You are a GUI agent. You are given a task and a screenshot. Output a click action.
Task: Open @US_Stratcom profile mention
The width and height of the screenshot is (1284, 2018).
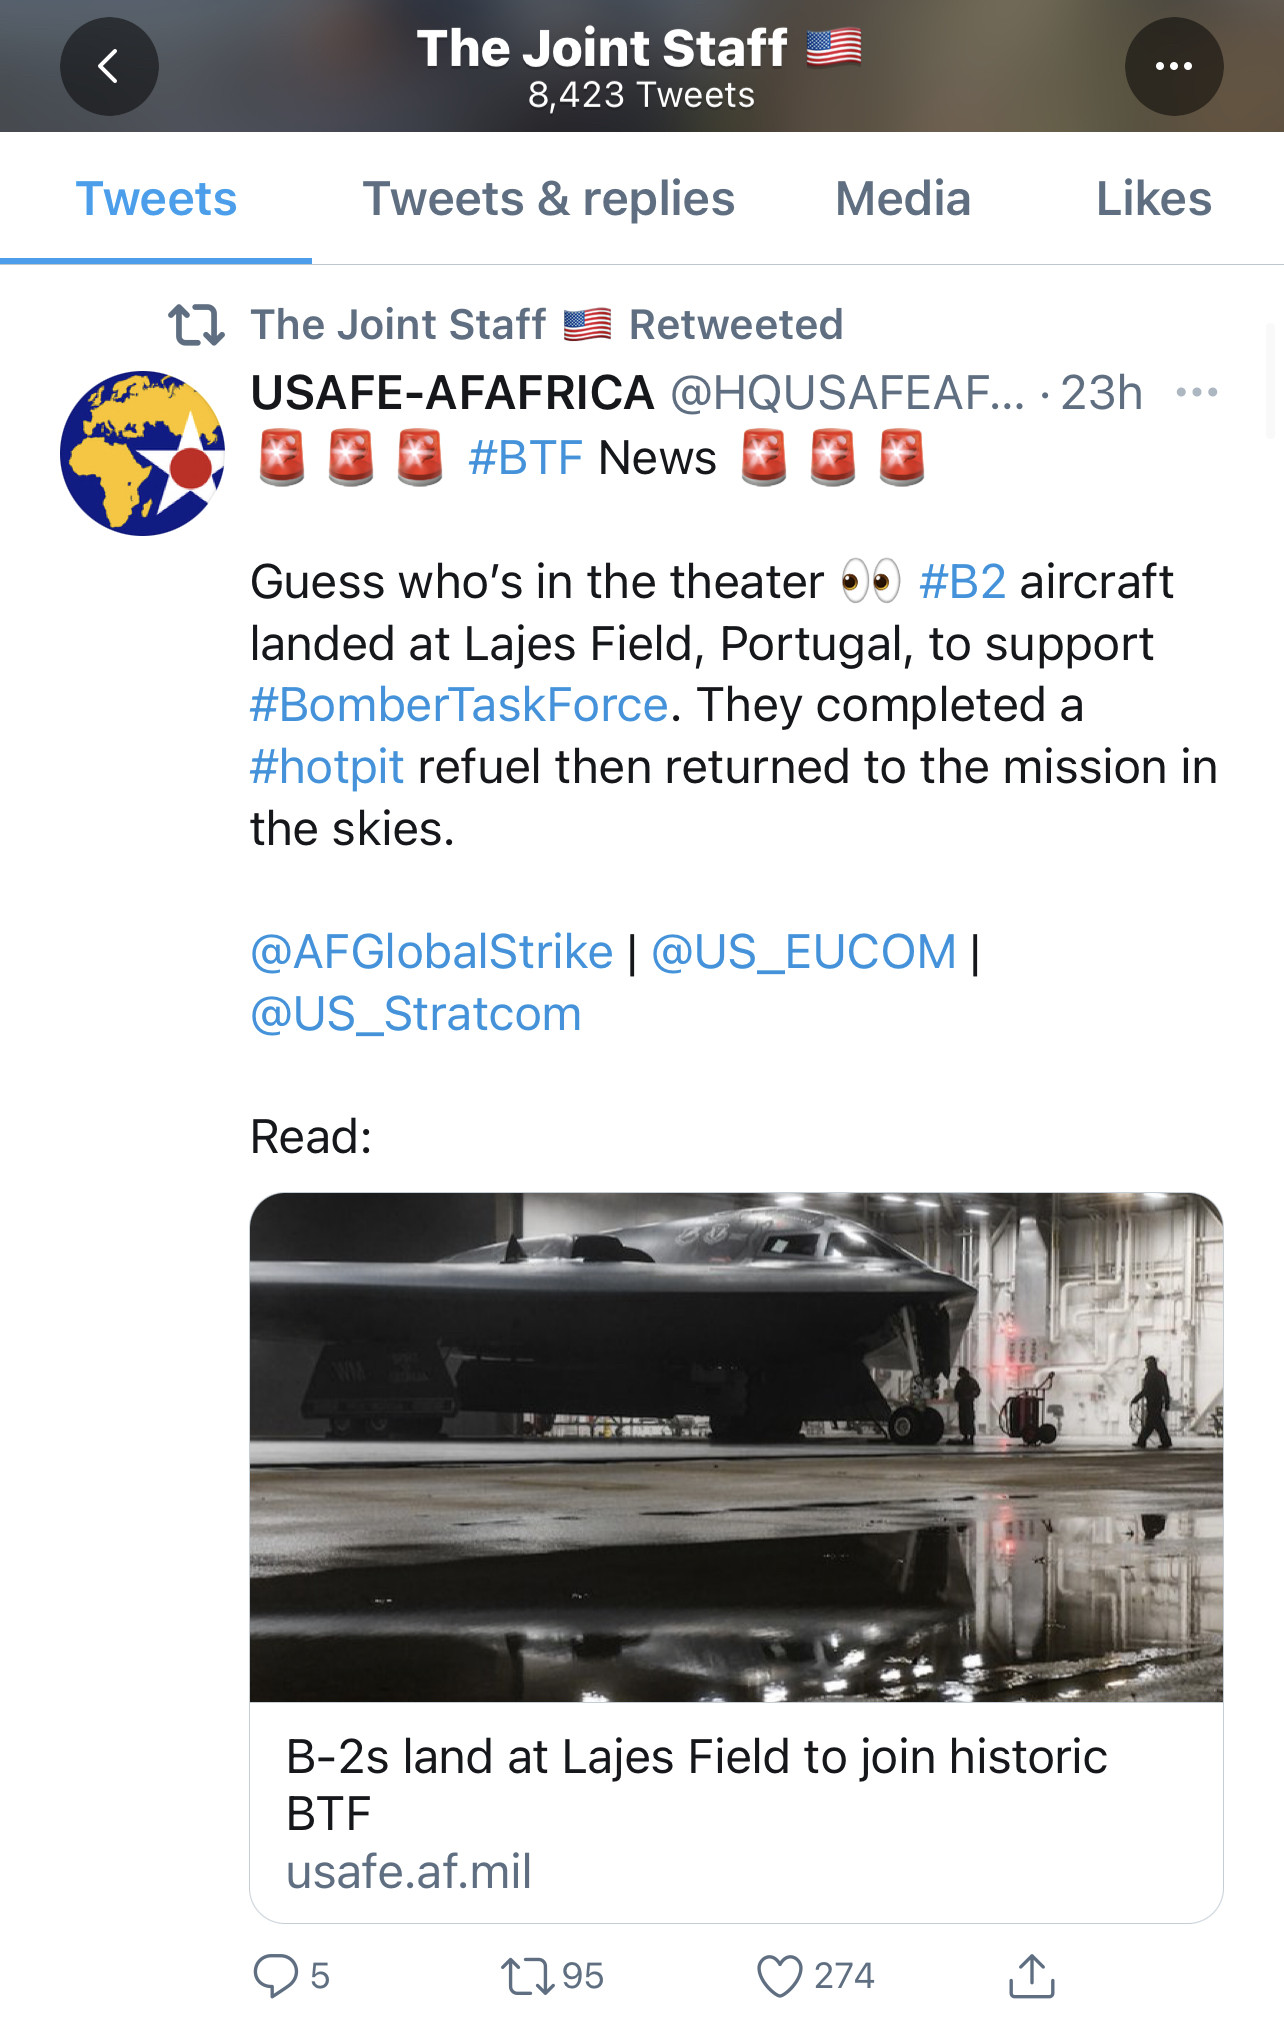(x=415, y=1014)
